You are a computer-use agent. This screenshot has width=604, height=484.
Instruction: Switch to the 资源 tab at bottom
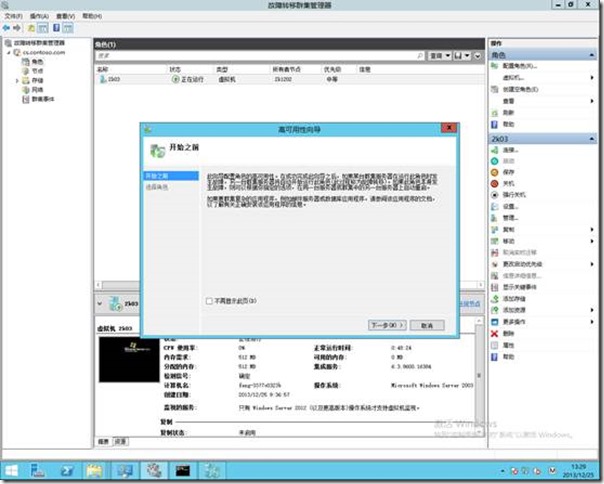click(x=120, y=442)
